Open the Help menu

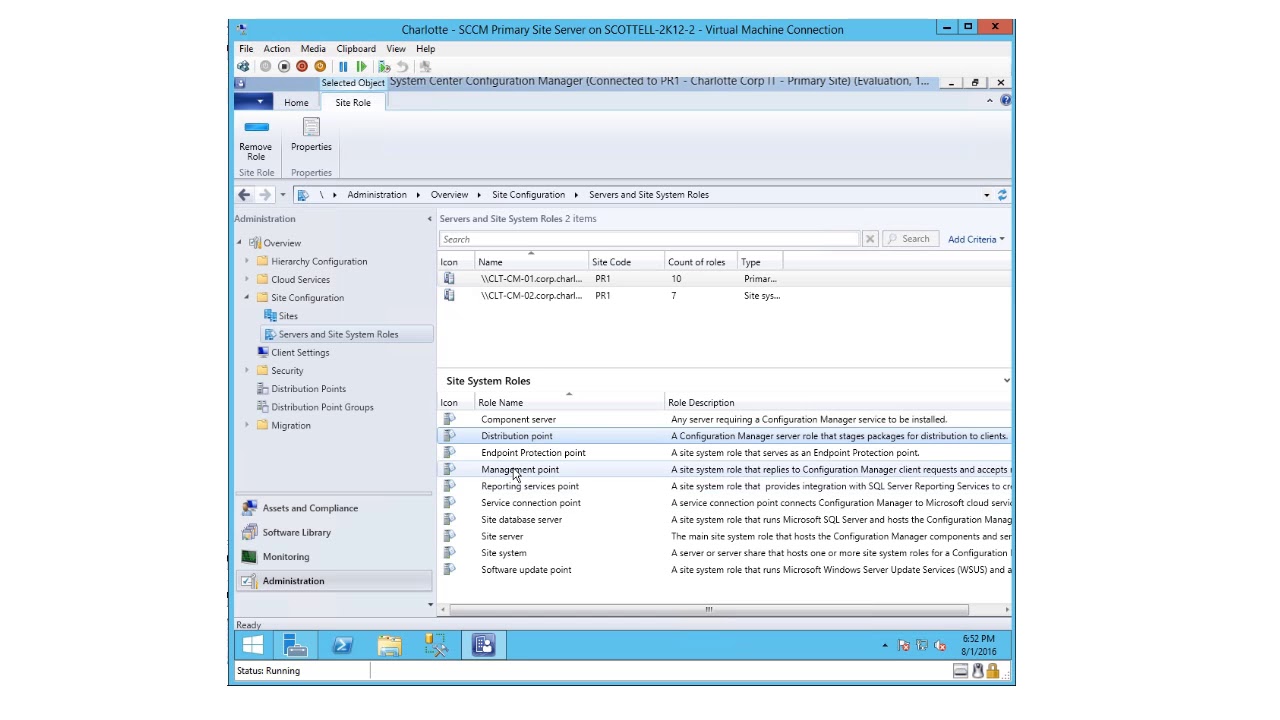[425, 49]
